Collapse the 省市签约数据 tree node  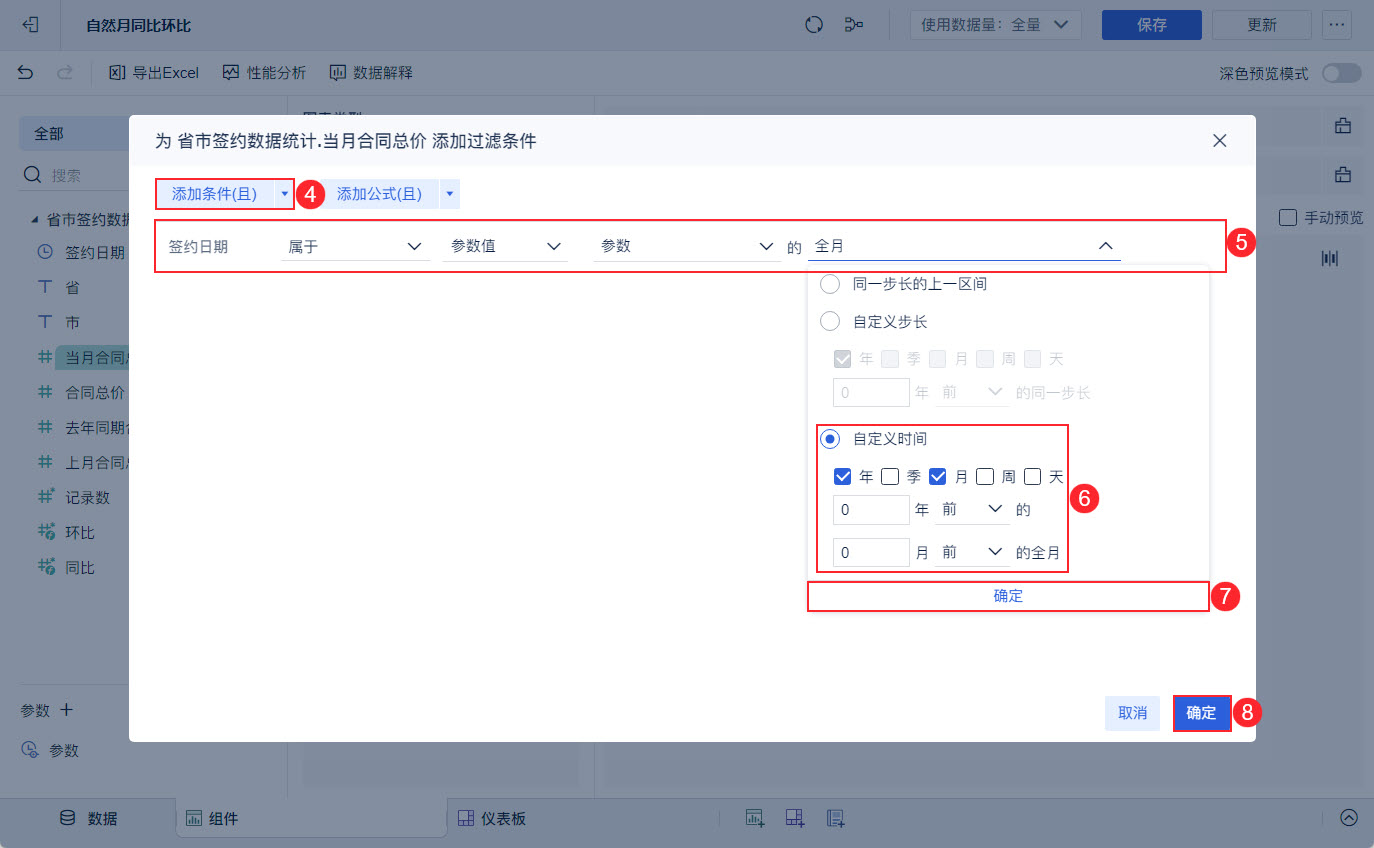(34, 219)
